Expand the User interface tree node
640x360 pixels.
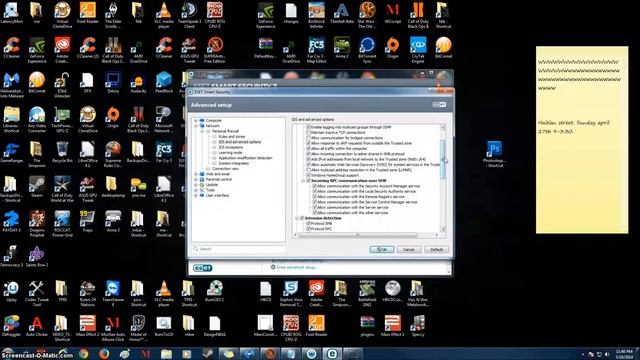(x=196, y=196)
